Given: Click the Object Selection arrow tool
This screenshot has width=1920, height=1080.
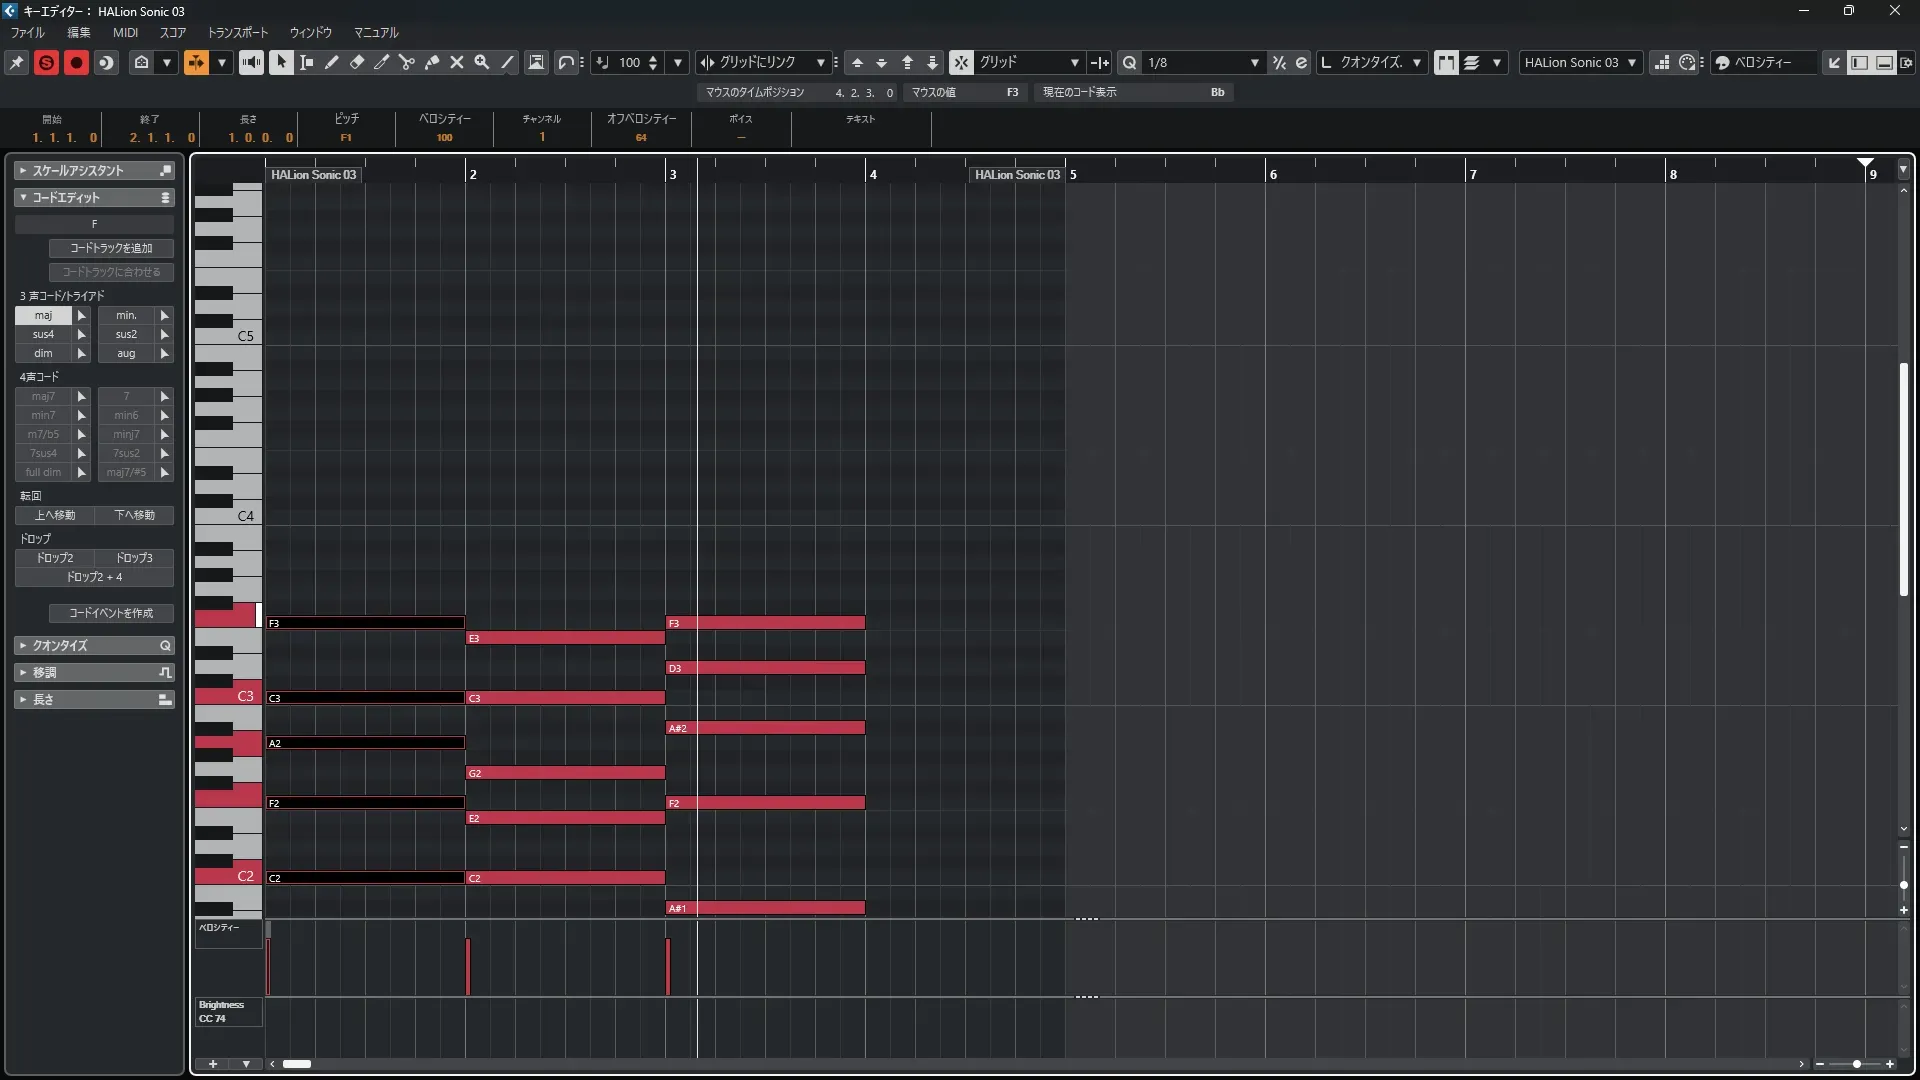Looking at the screenshot, I should 281,62.
